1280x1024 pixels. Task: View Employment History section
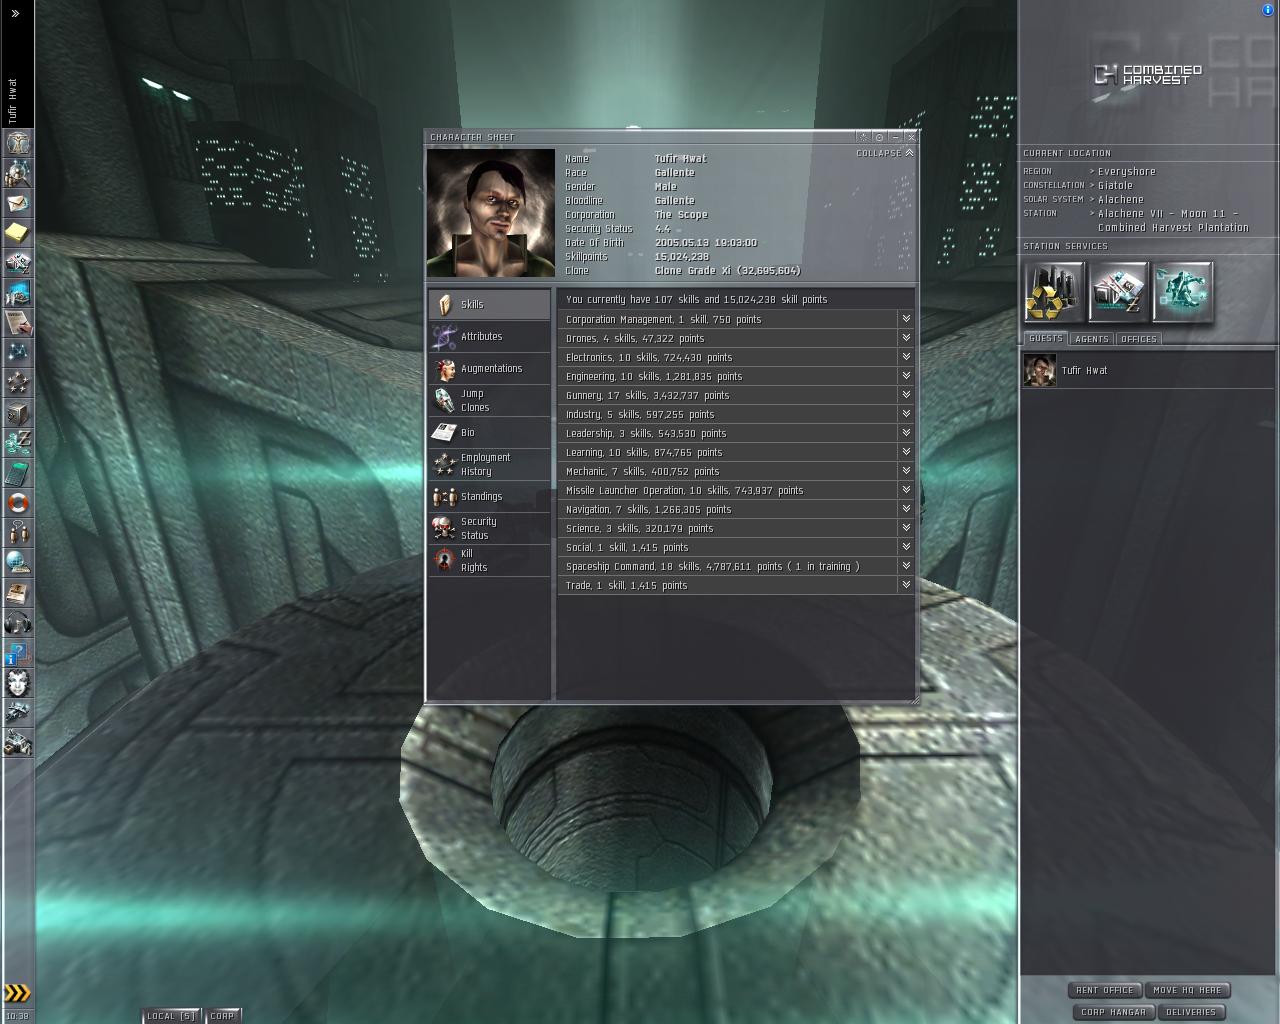(x=489, y=464)
